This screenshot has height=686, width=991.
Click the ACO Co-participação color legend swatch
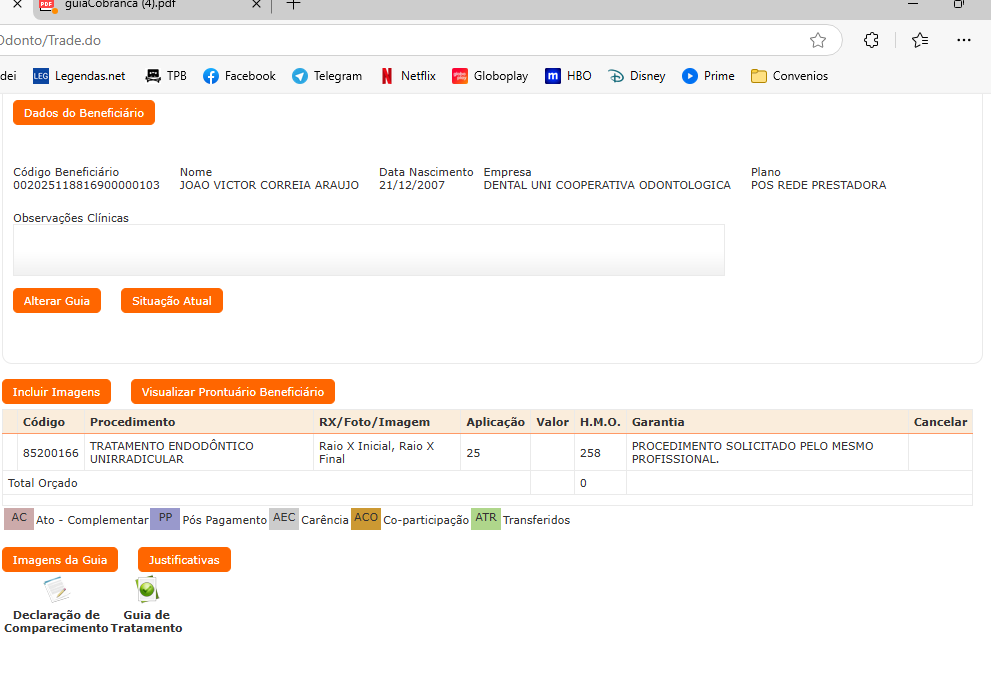366,519
